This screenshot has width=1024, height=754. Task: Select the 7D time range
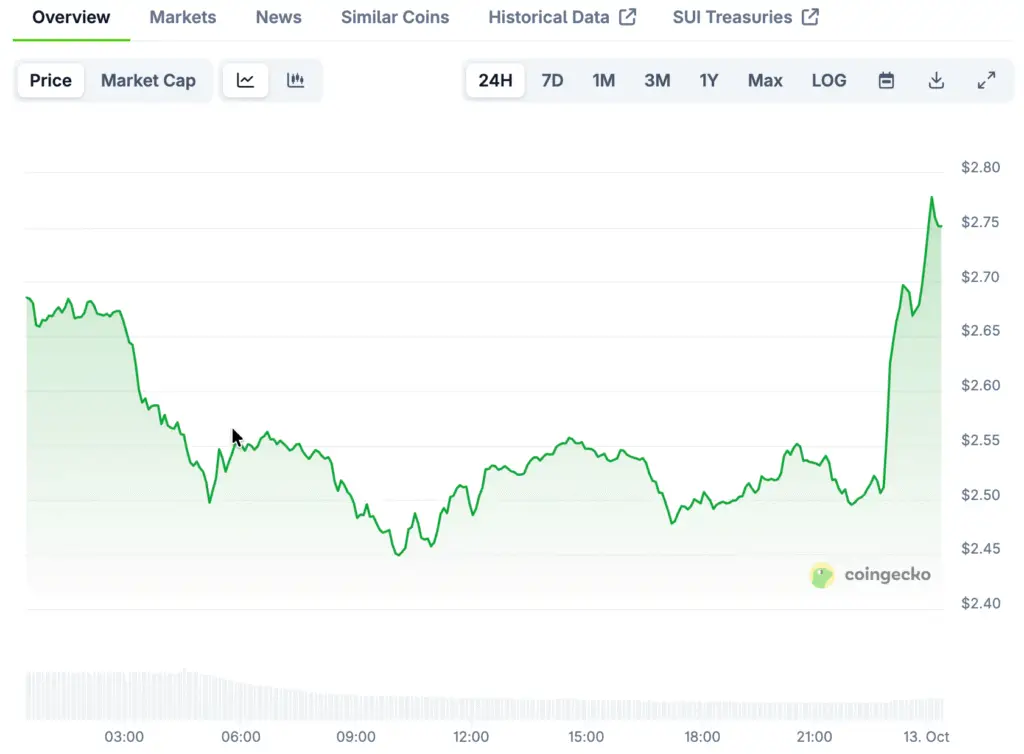click(552, 81)
